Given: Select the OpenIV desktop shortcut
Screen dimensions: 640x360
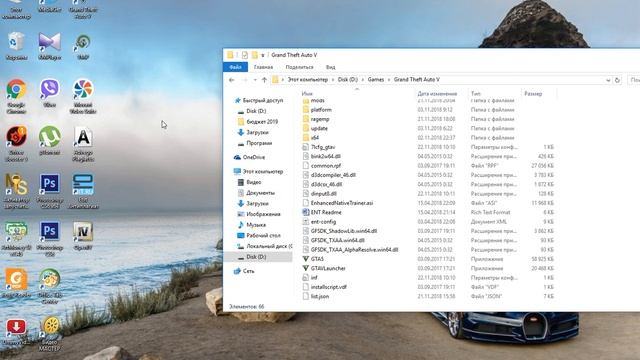Looking at the screenshot, I should coord(83,236).
